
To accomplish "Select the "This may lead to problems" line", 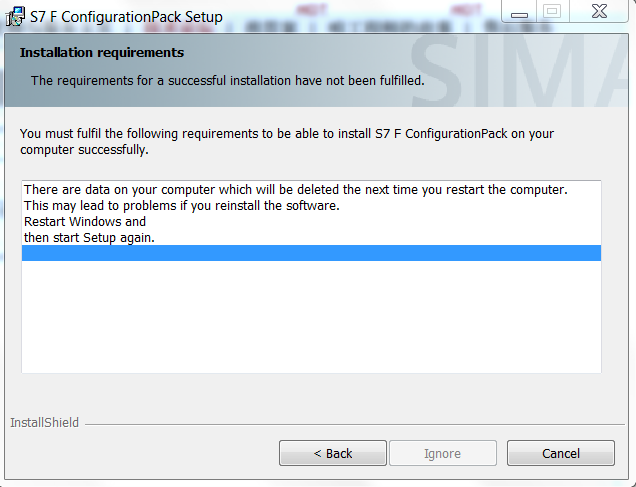I will (x=182, y=206).
